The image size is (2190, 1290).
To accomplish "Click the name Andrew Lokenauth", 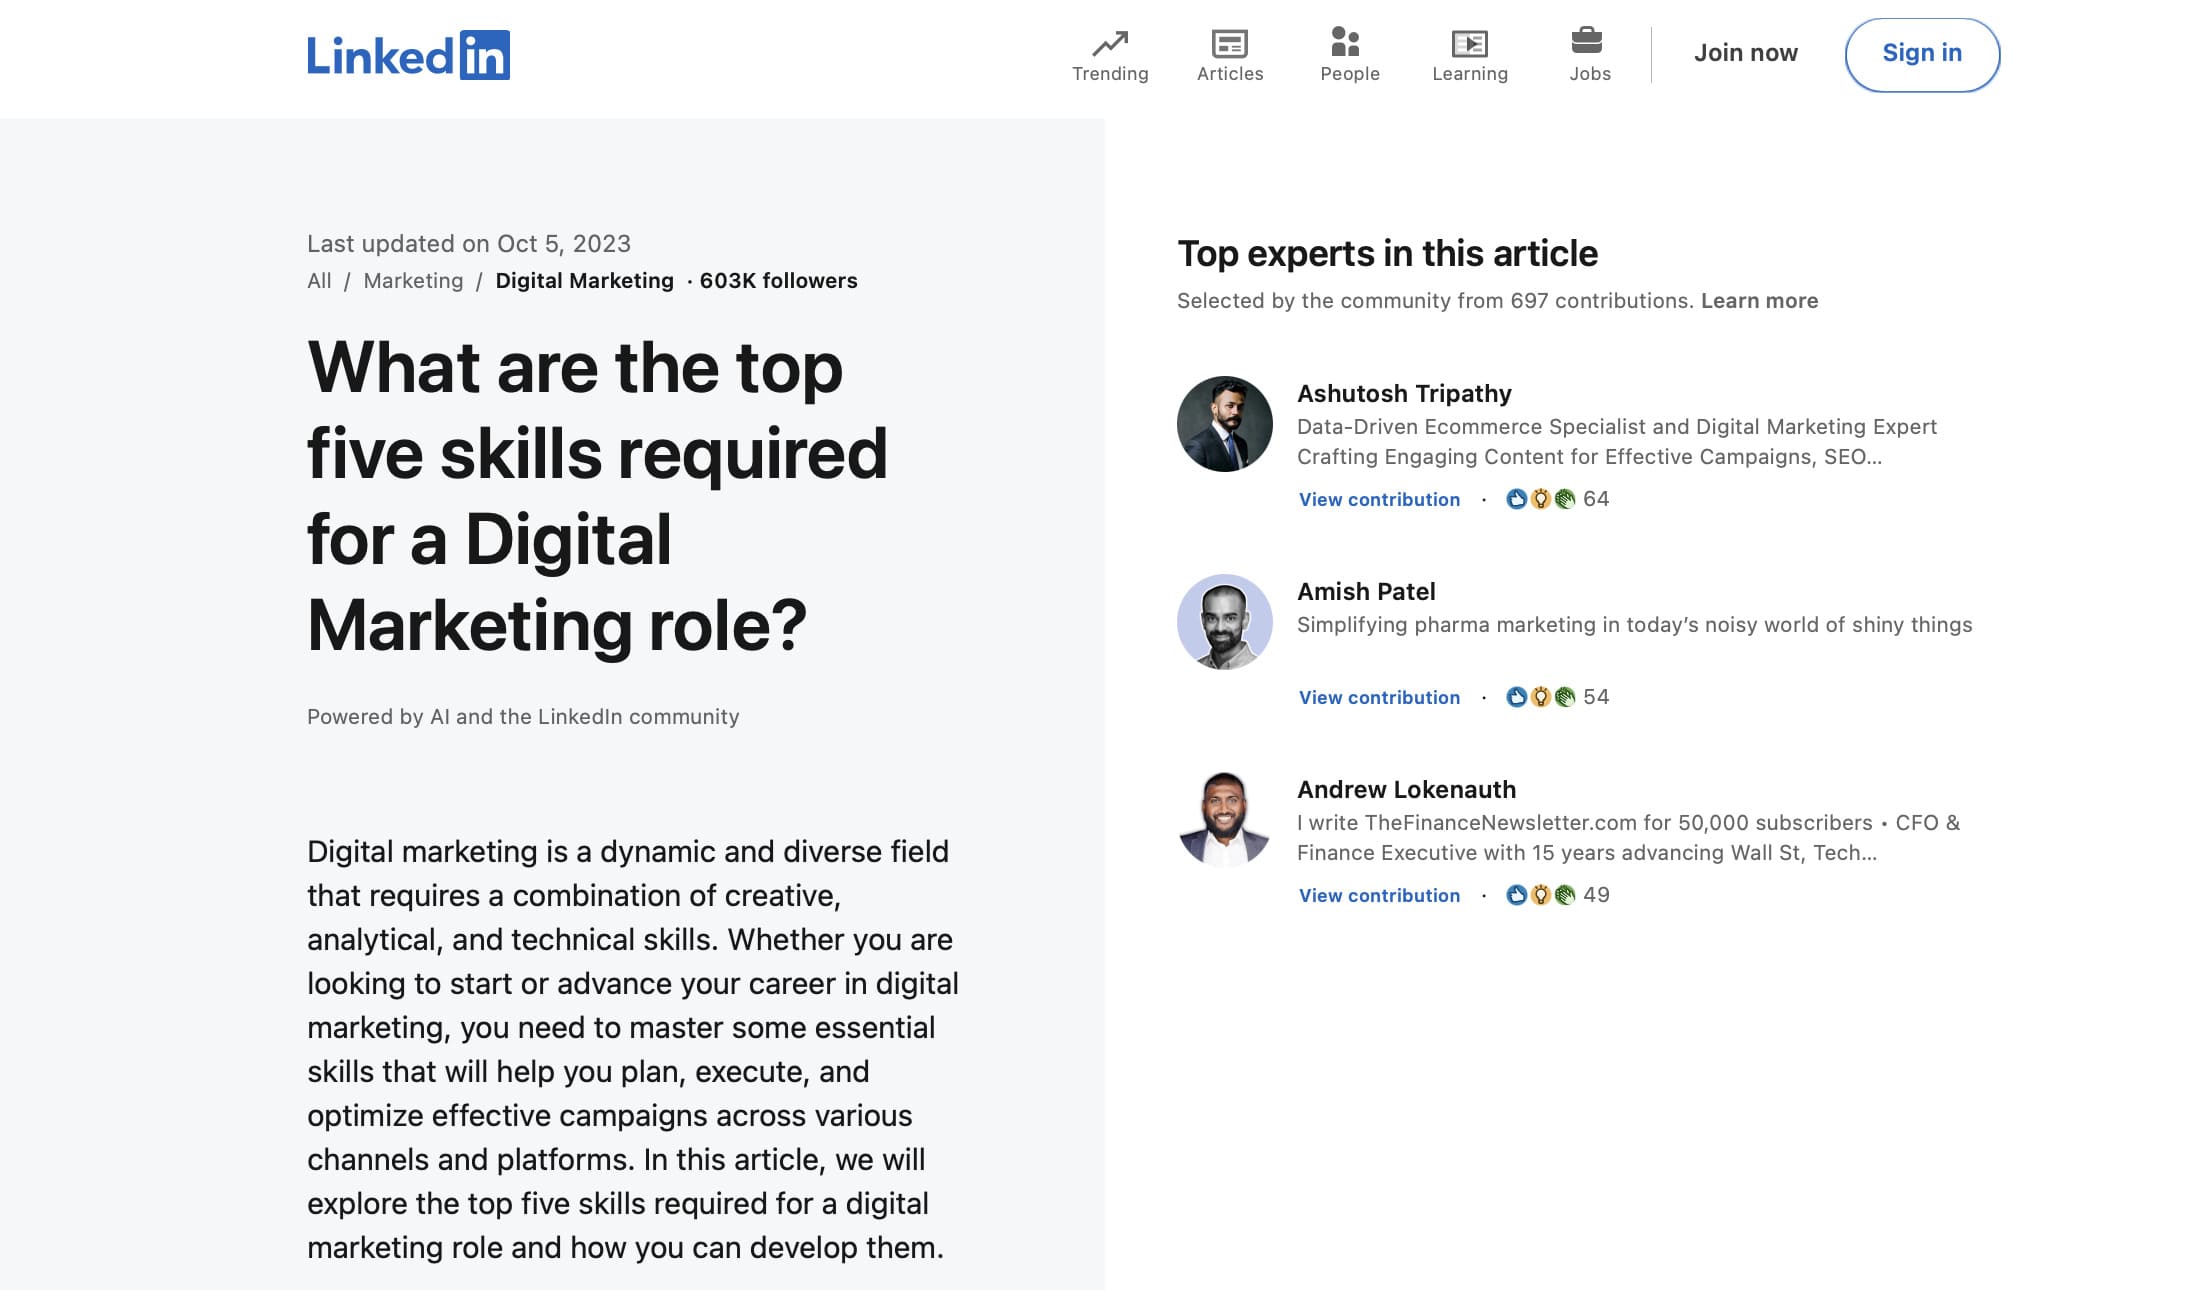I will click(x=1406, y=790).
